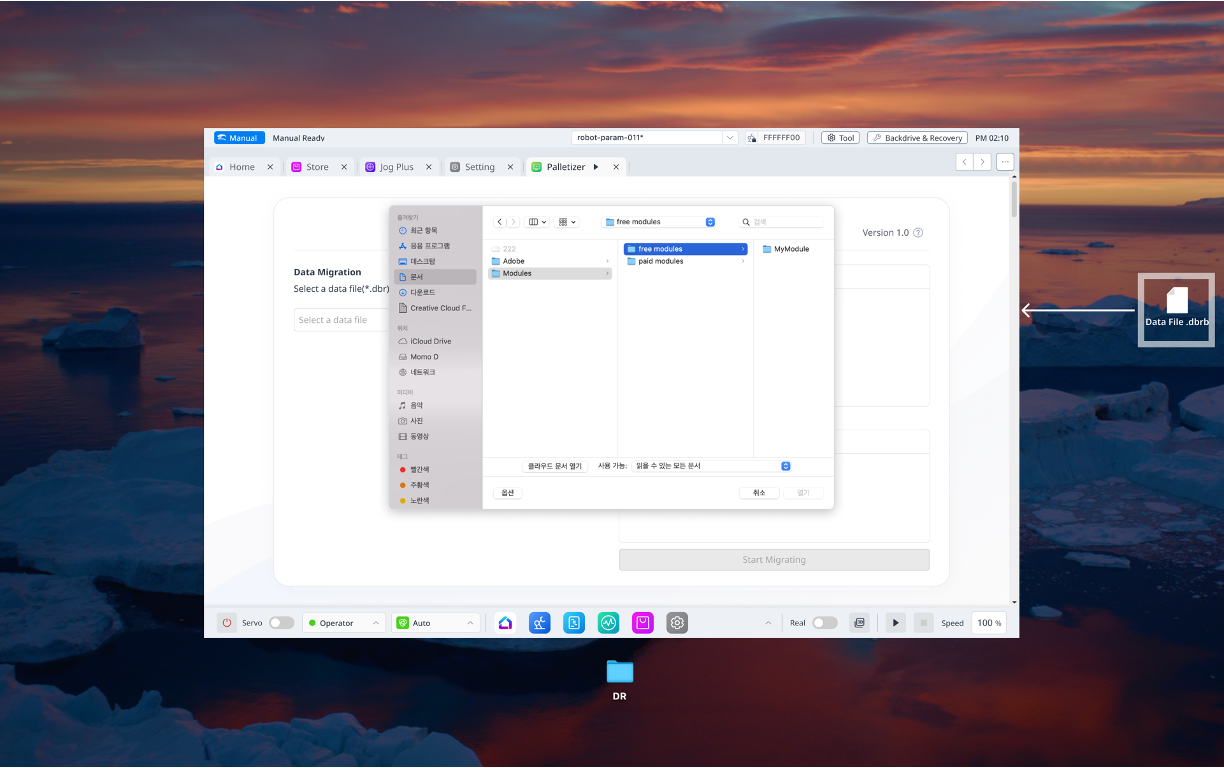Click the 취소 cancel button in file dialog

click(x=759, y=493)
